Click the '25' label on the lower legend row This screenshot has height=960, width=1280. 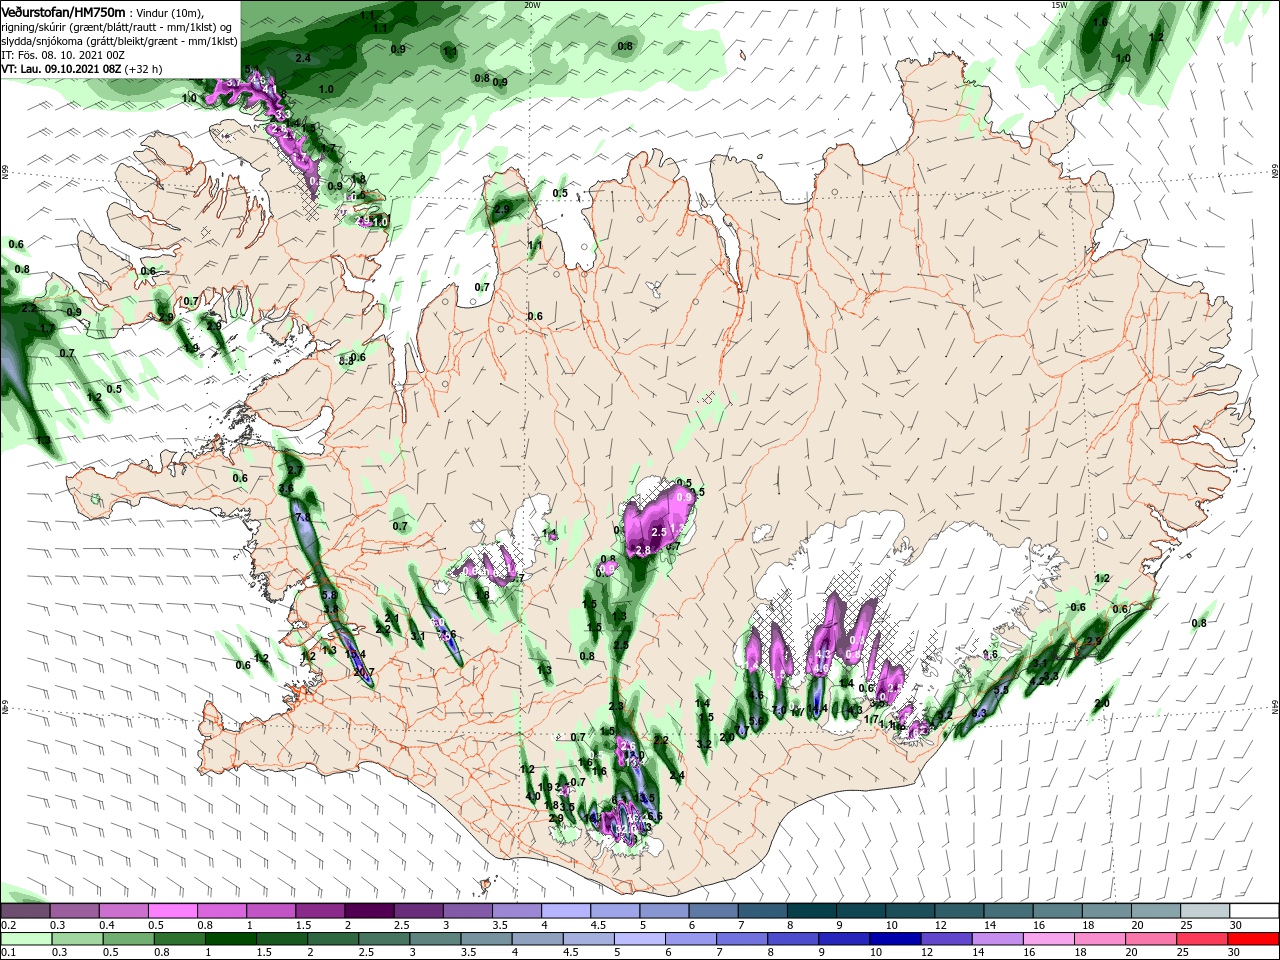pos(1185,953)
